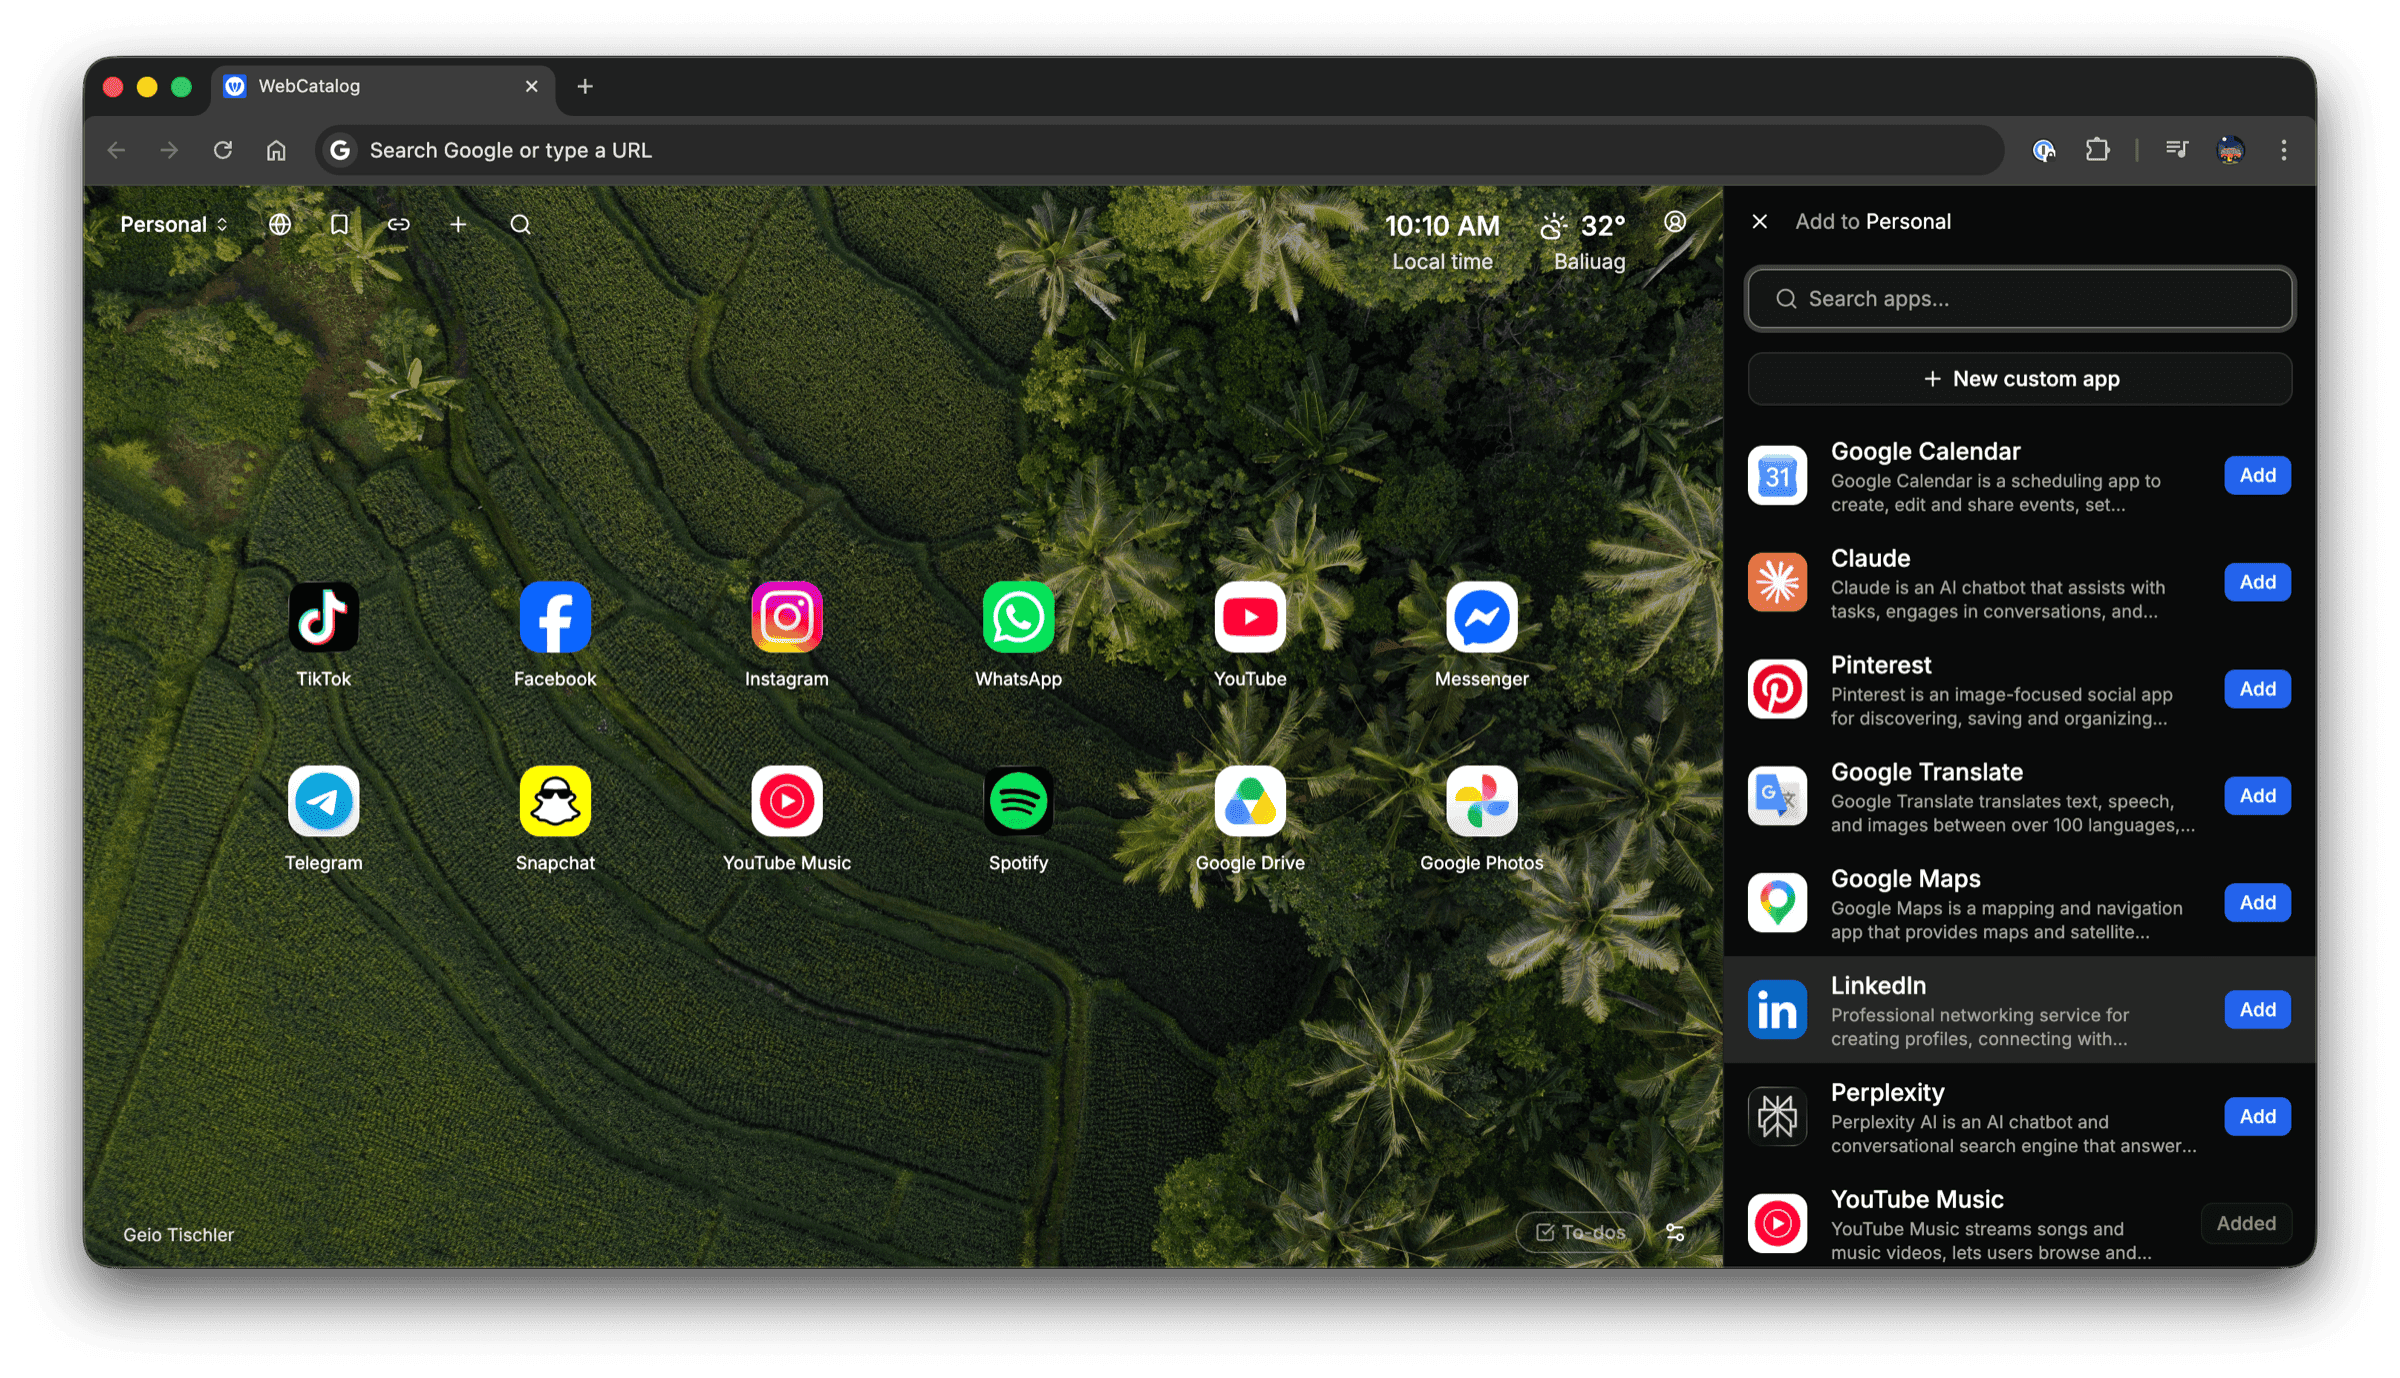
Task: Click the 10:10 AM local time widget
Action: 1442,242
